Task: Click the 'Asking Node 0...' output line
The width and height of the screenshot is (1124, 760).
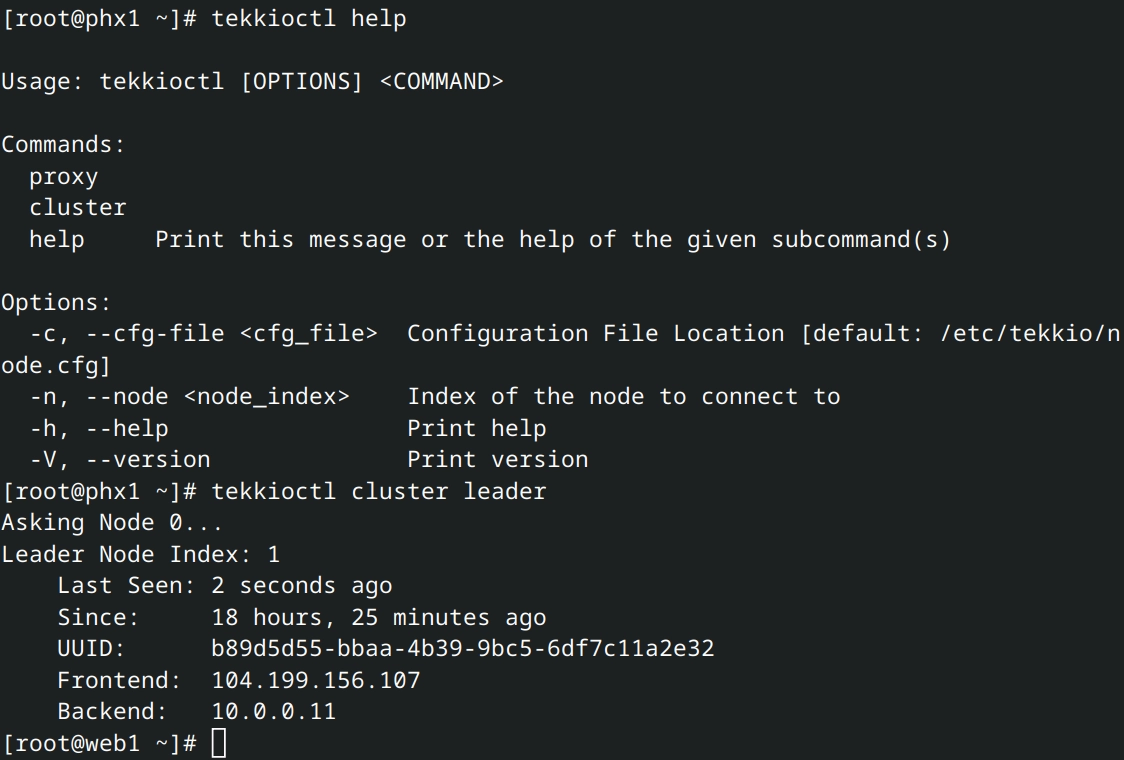Action: (x=112, y=523)
